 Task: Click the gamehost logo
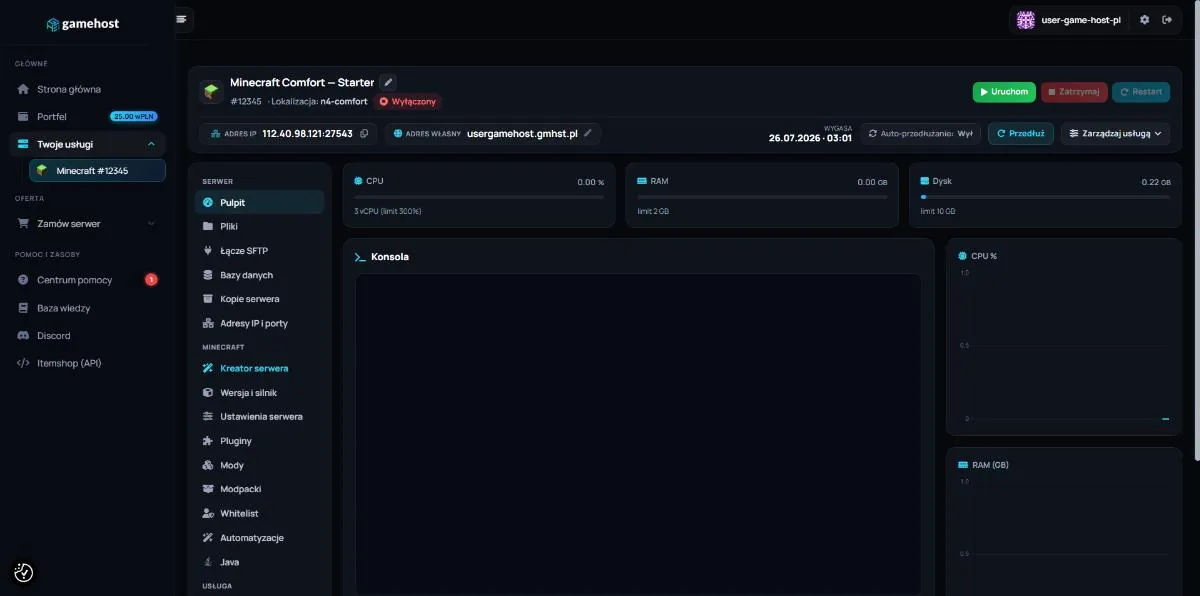(83, 24)
